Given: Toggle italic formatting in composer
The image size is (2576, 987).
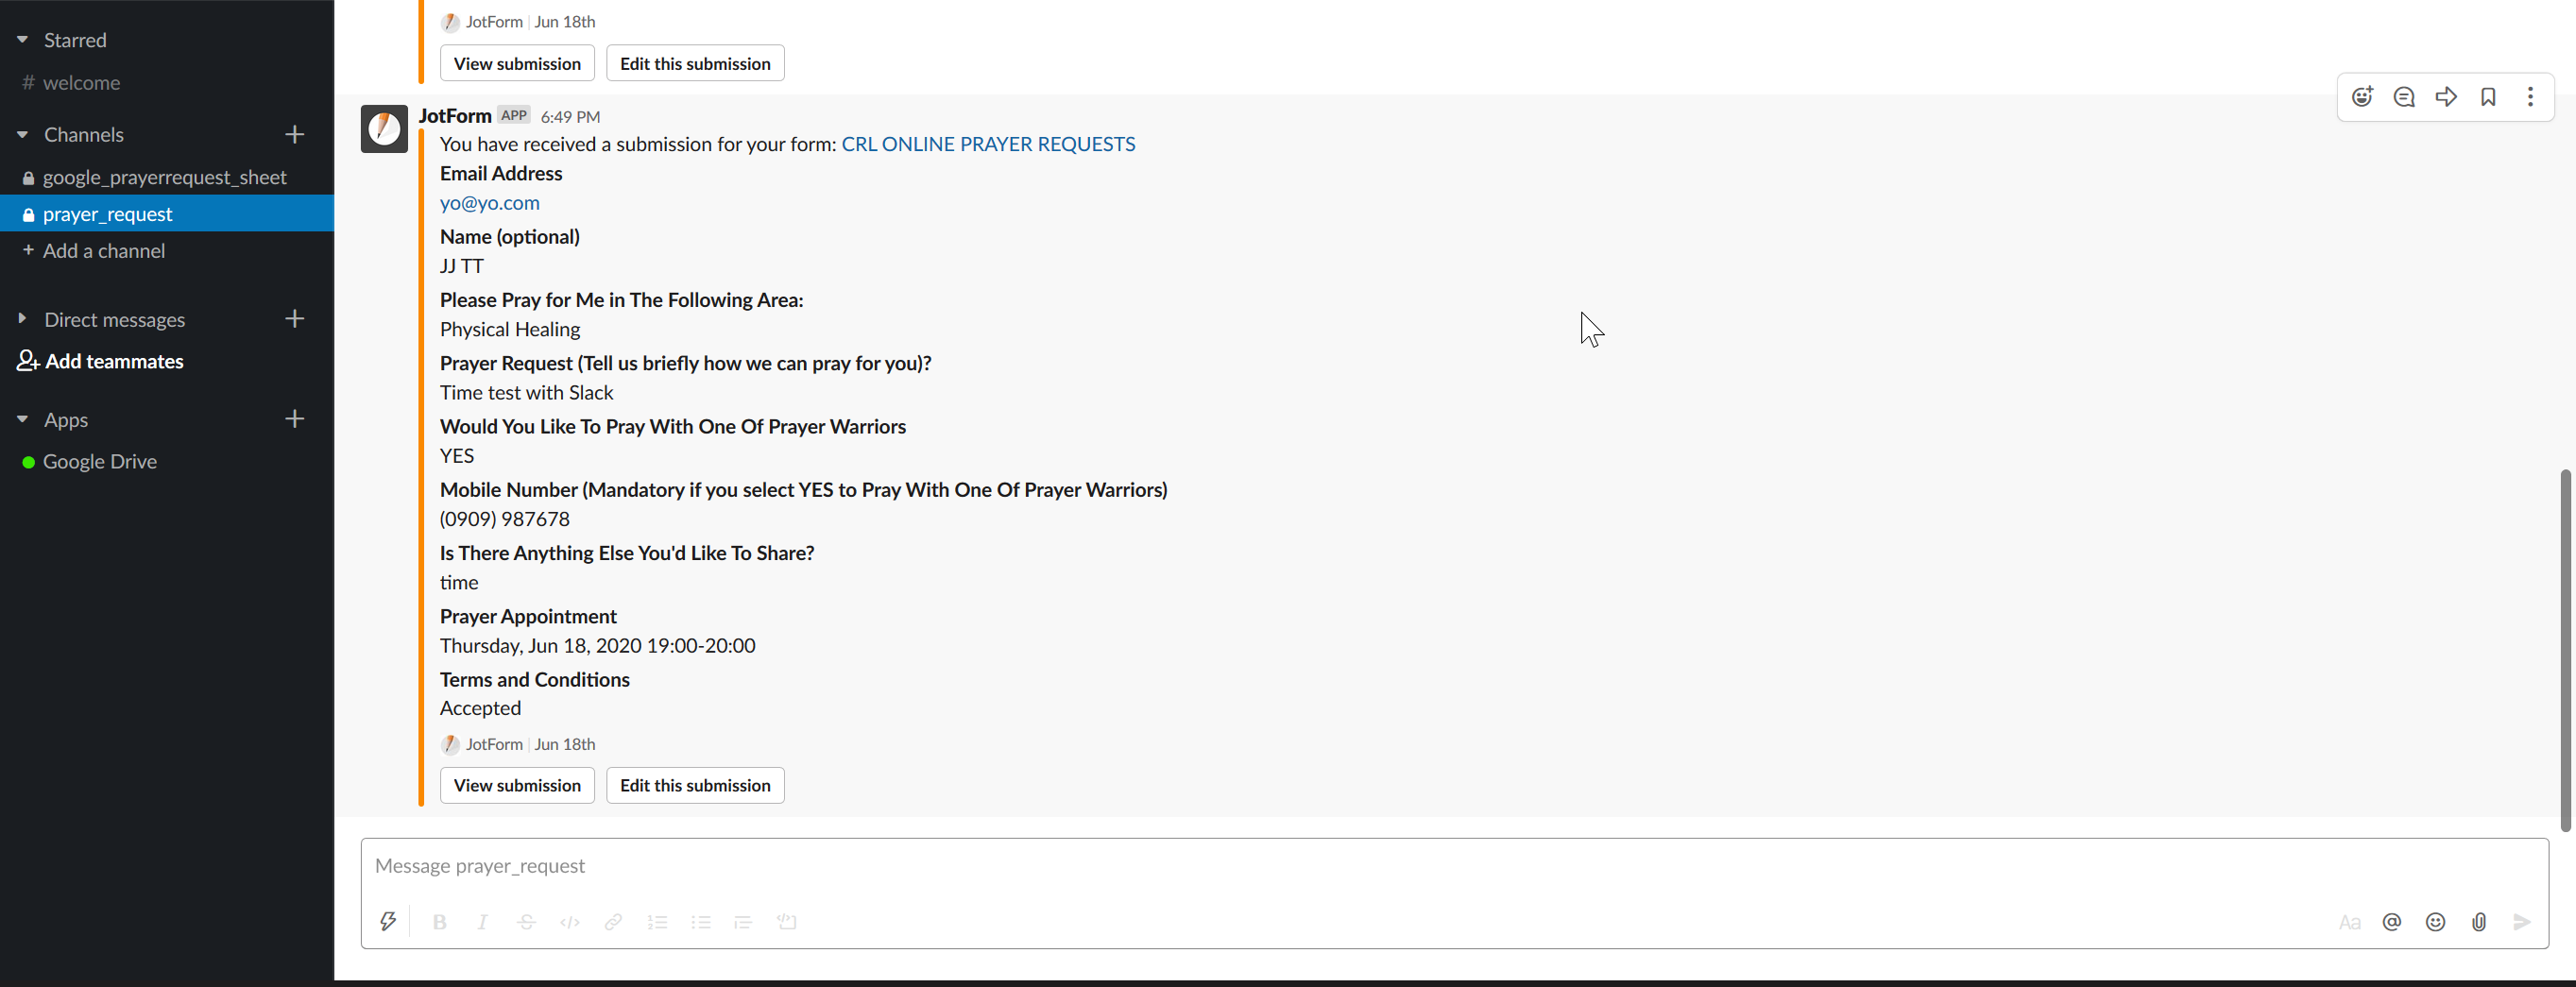Looking at the screenshot, I should tap(482, 922).
